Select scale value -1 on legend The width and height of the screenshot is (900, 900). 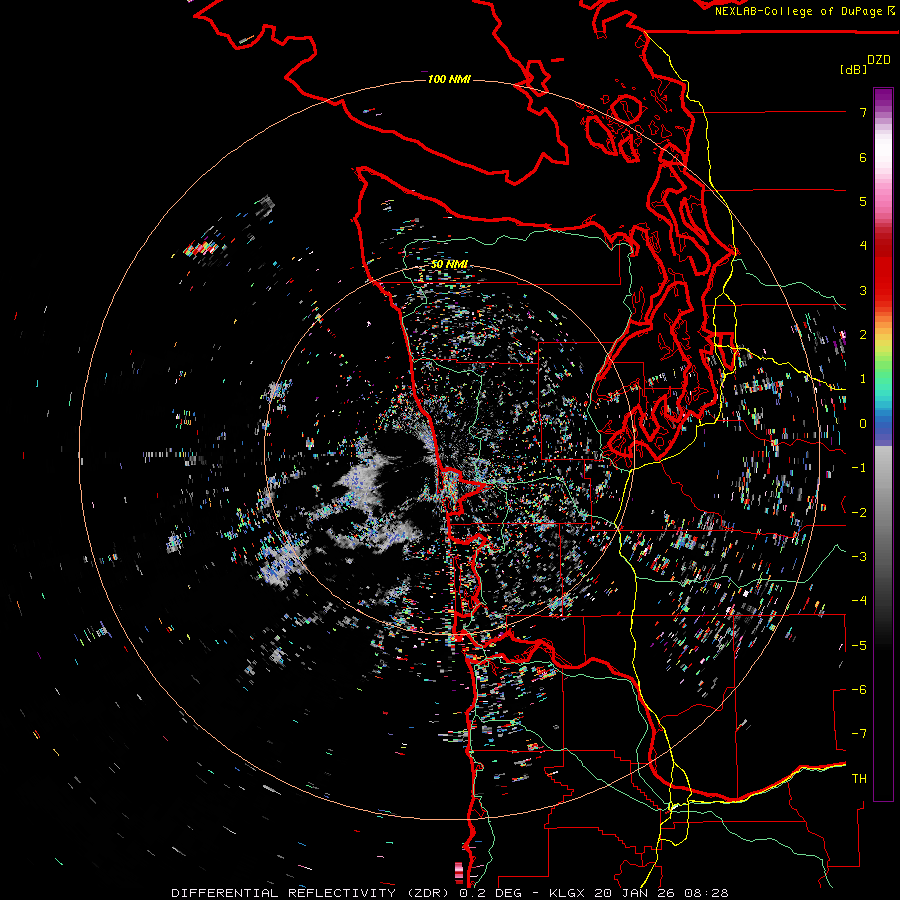point(859,468)
